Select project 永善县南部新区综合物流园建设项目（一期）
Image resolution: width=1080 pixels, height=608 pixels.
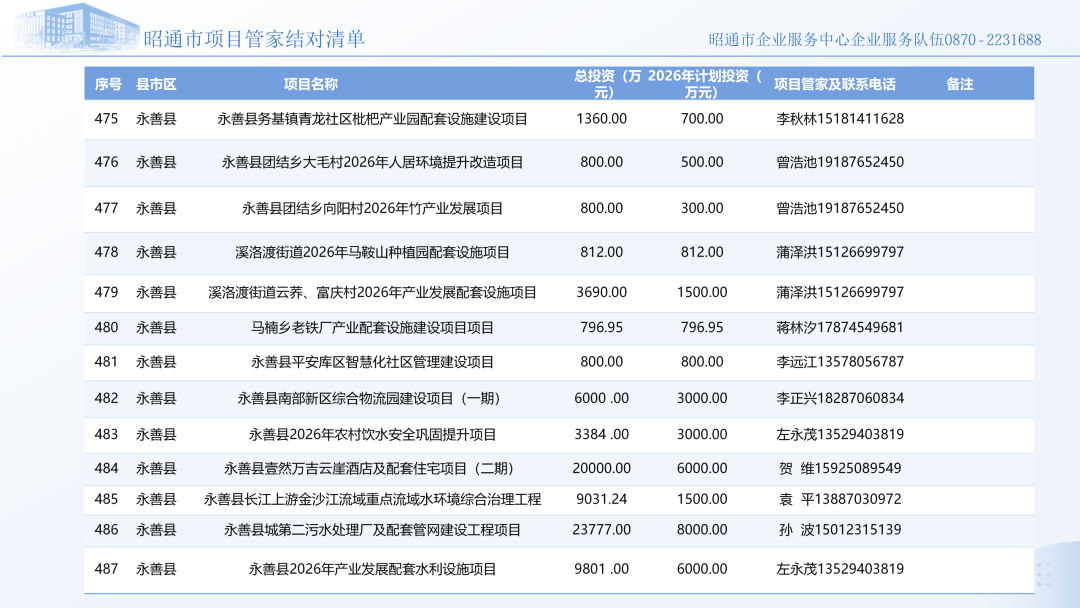369,399
